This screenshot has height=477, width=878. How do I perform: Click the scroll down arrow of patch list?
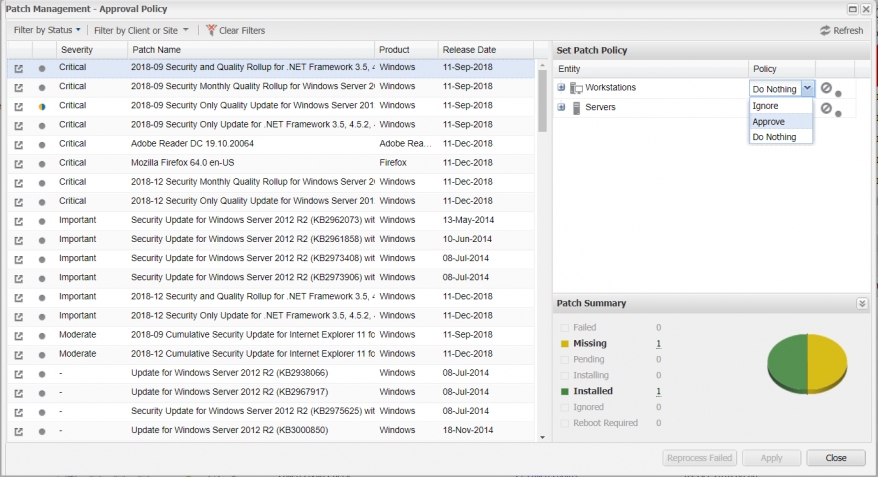[x=542, y=437]
